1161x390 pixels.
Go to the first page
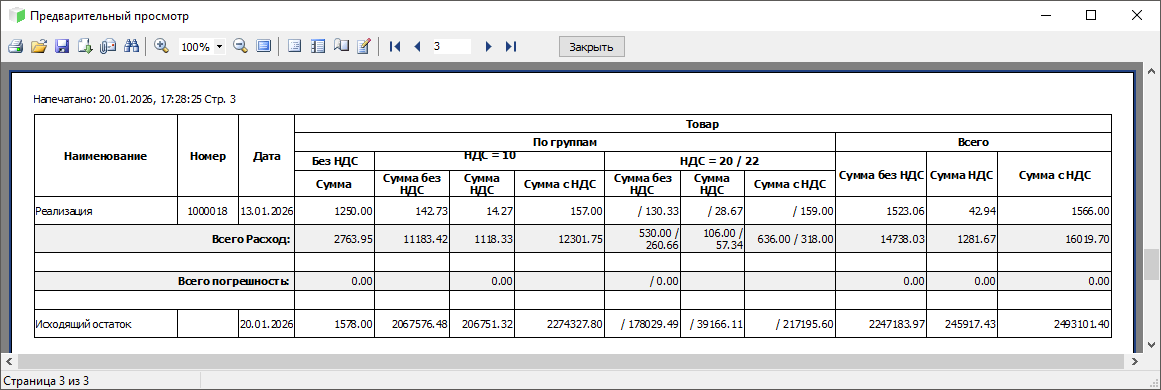coord(395,47)
